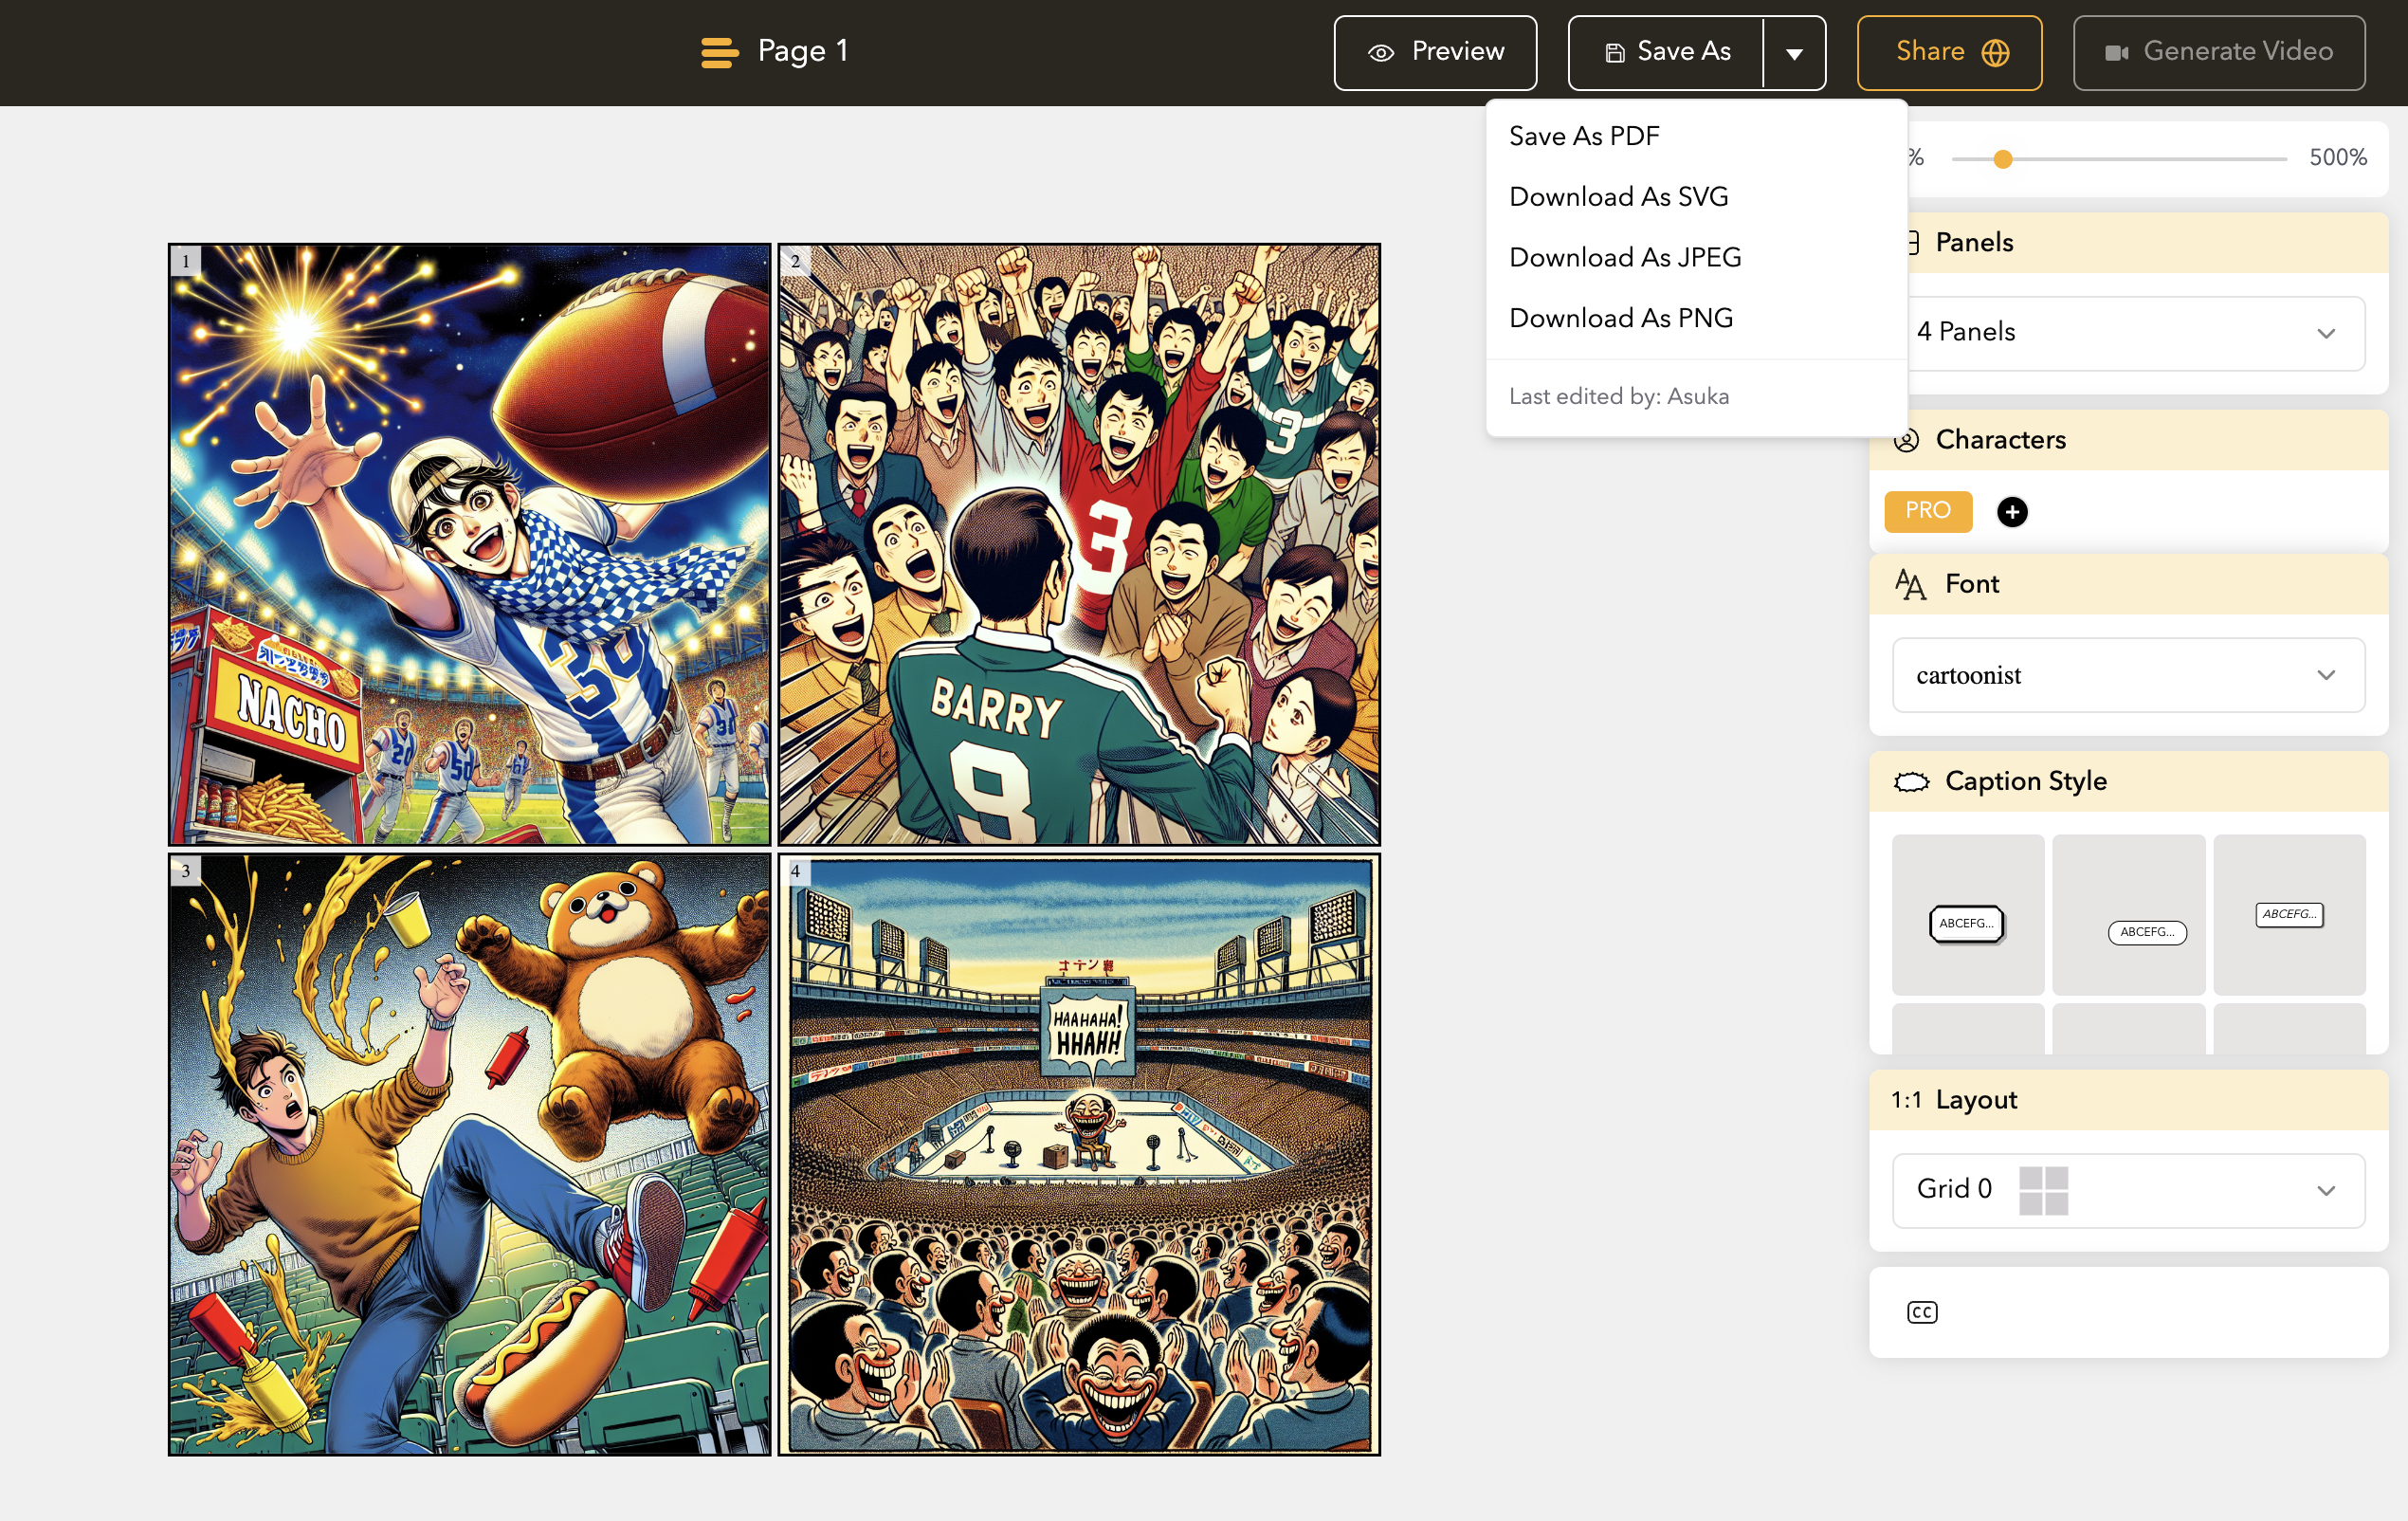Click the closed captions CC icon
This screenshot has height=1521, width=2408.
[x=1921, y=1312]
